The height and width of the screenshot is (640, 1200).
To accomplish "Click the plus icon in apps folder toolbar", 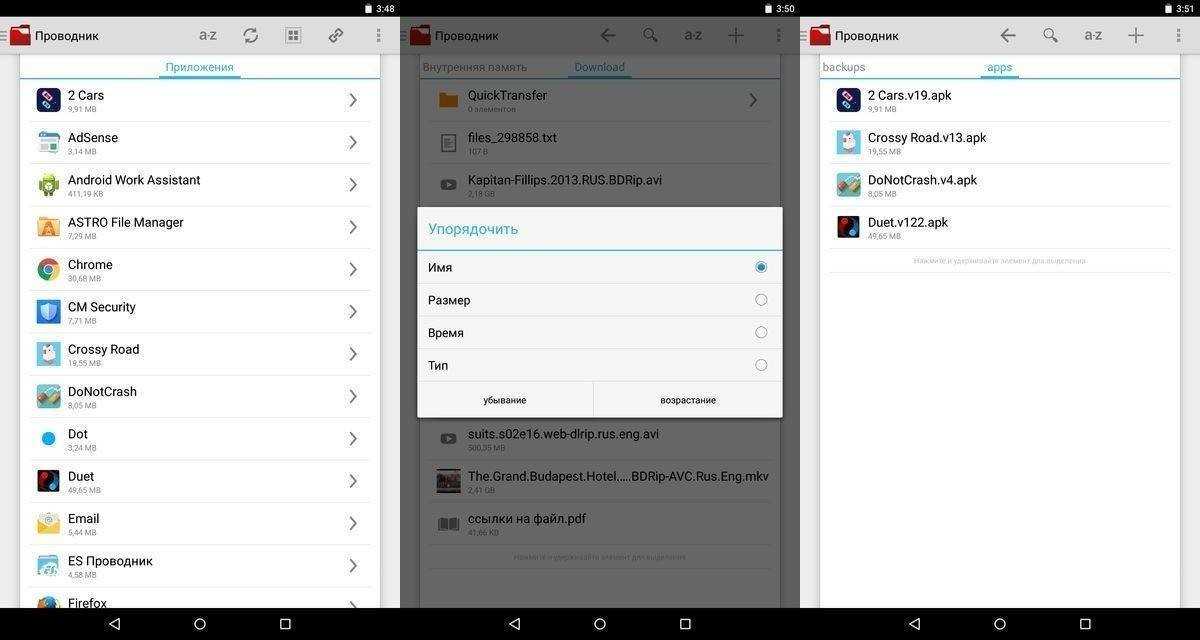I will tap(1136, 35).
